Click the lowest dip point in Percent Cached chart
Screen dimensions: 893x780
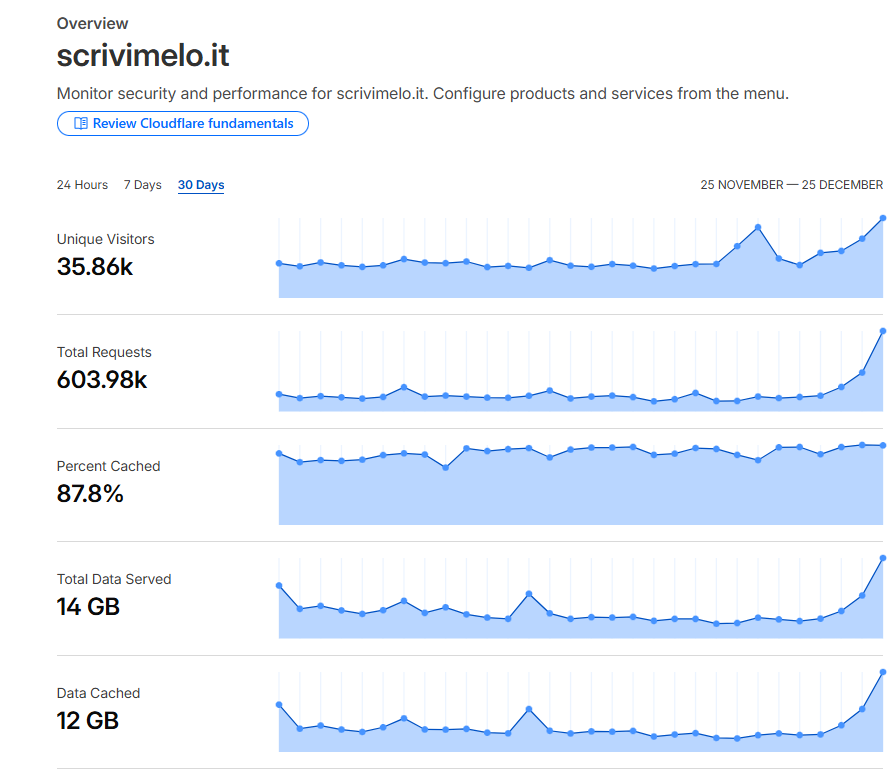coord(445,467)
